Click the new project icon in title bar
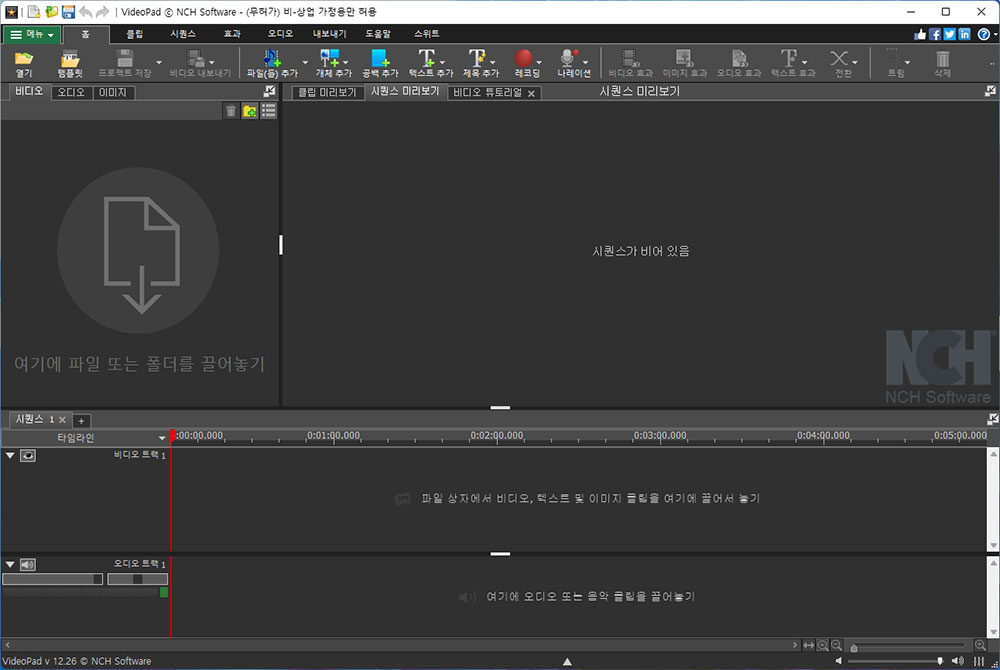 (34, 11)
